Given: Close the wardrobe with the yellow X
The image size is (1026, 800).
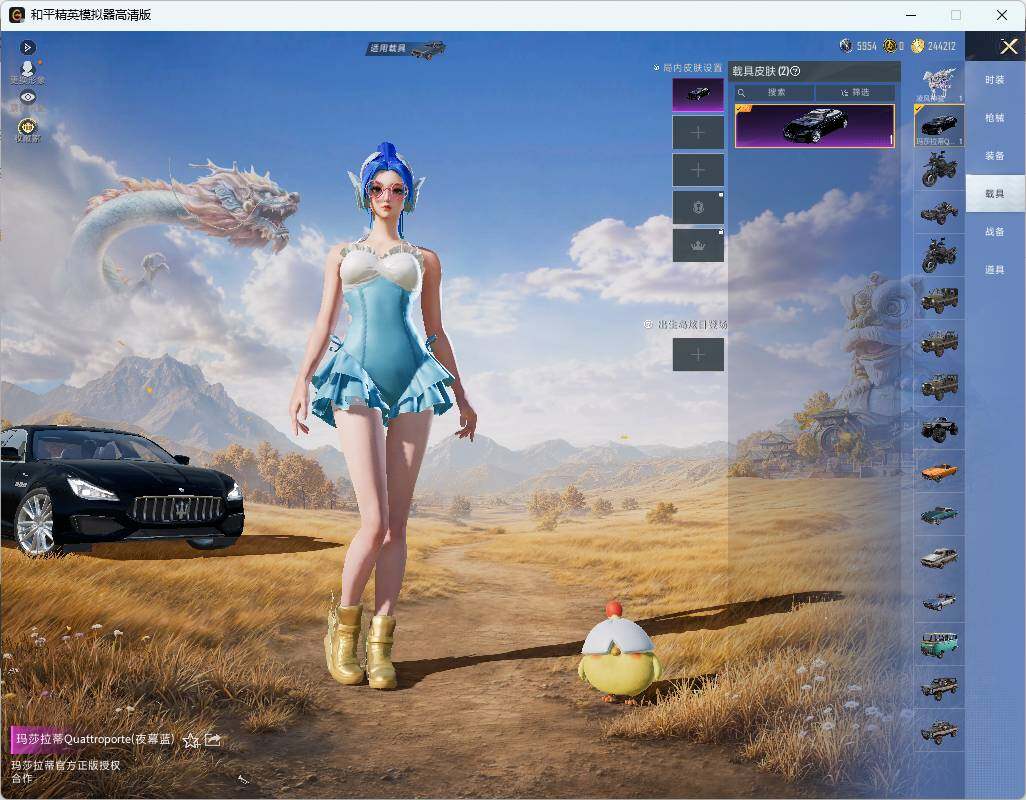Looking at the screenshot, I should pyautogui.click(x=1008, y=46).
